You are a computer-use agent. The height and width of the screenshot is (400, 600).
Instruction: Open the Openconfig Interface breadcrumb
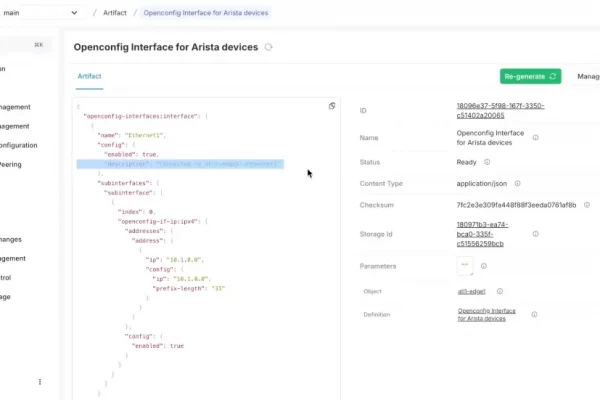(x=205, y=13)
